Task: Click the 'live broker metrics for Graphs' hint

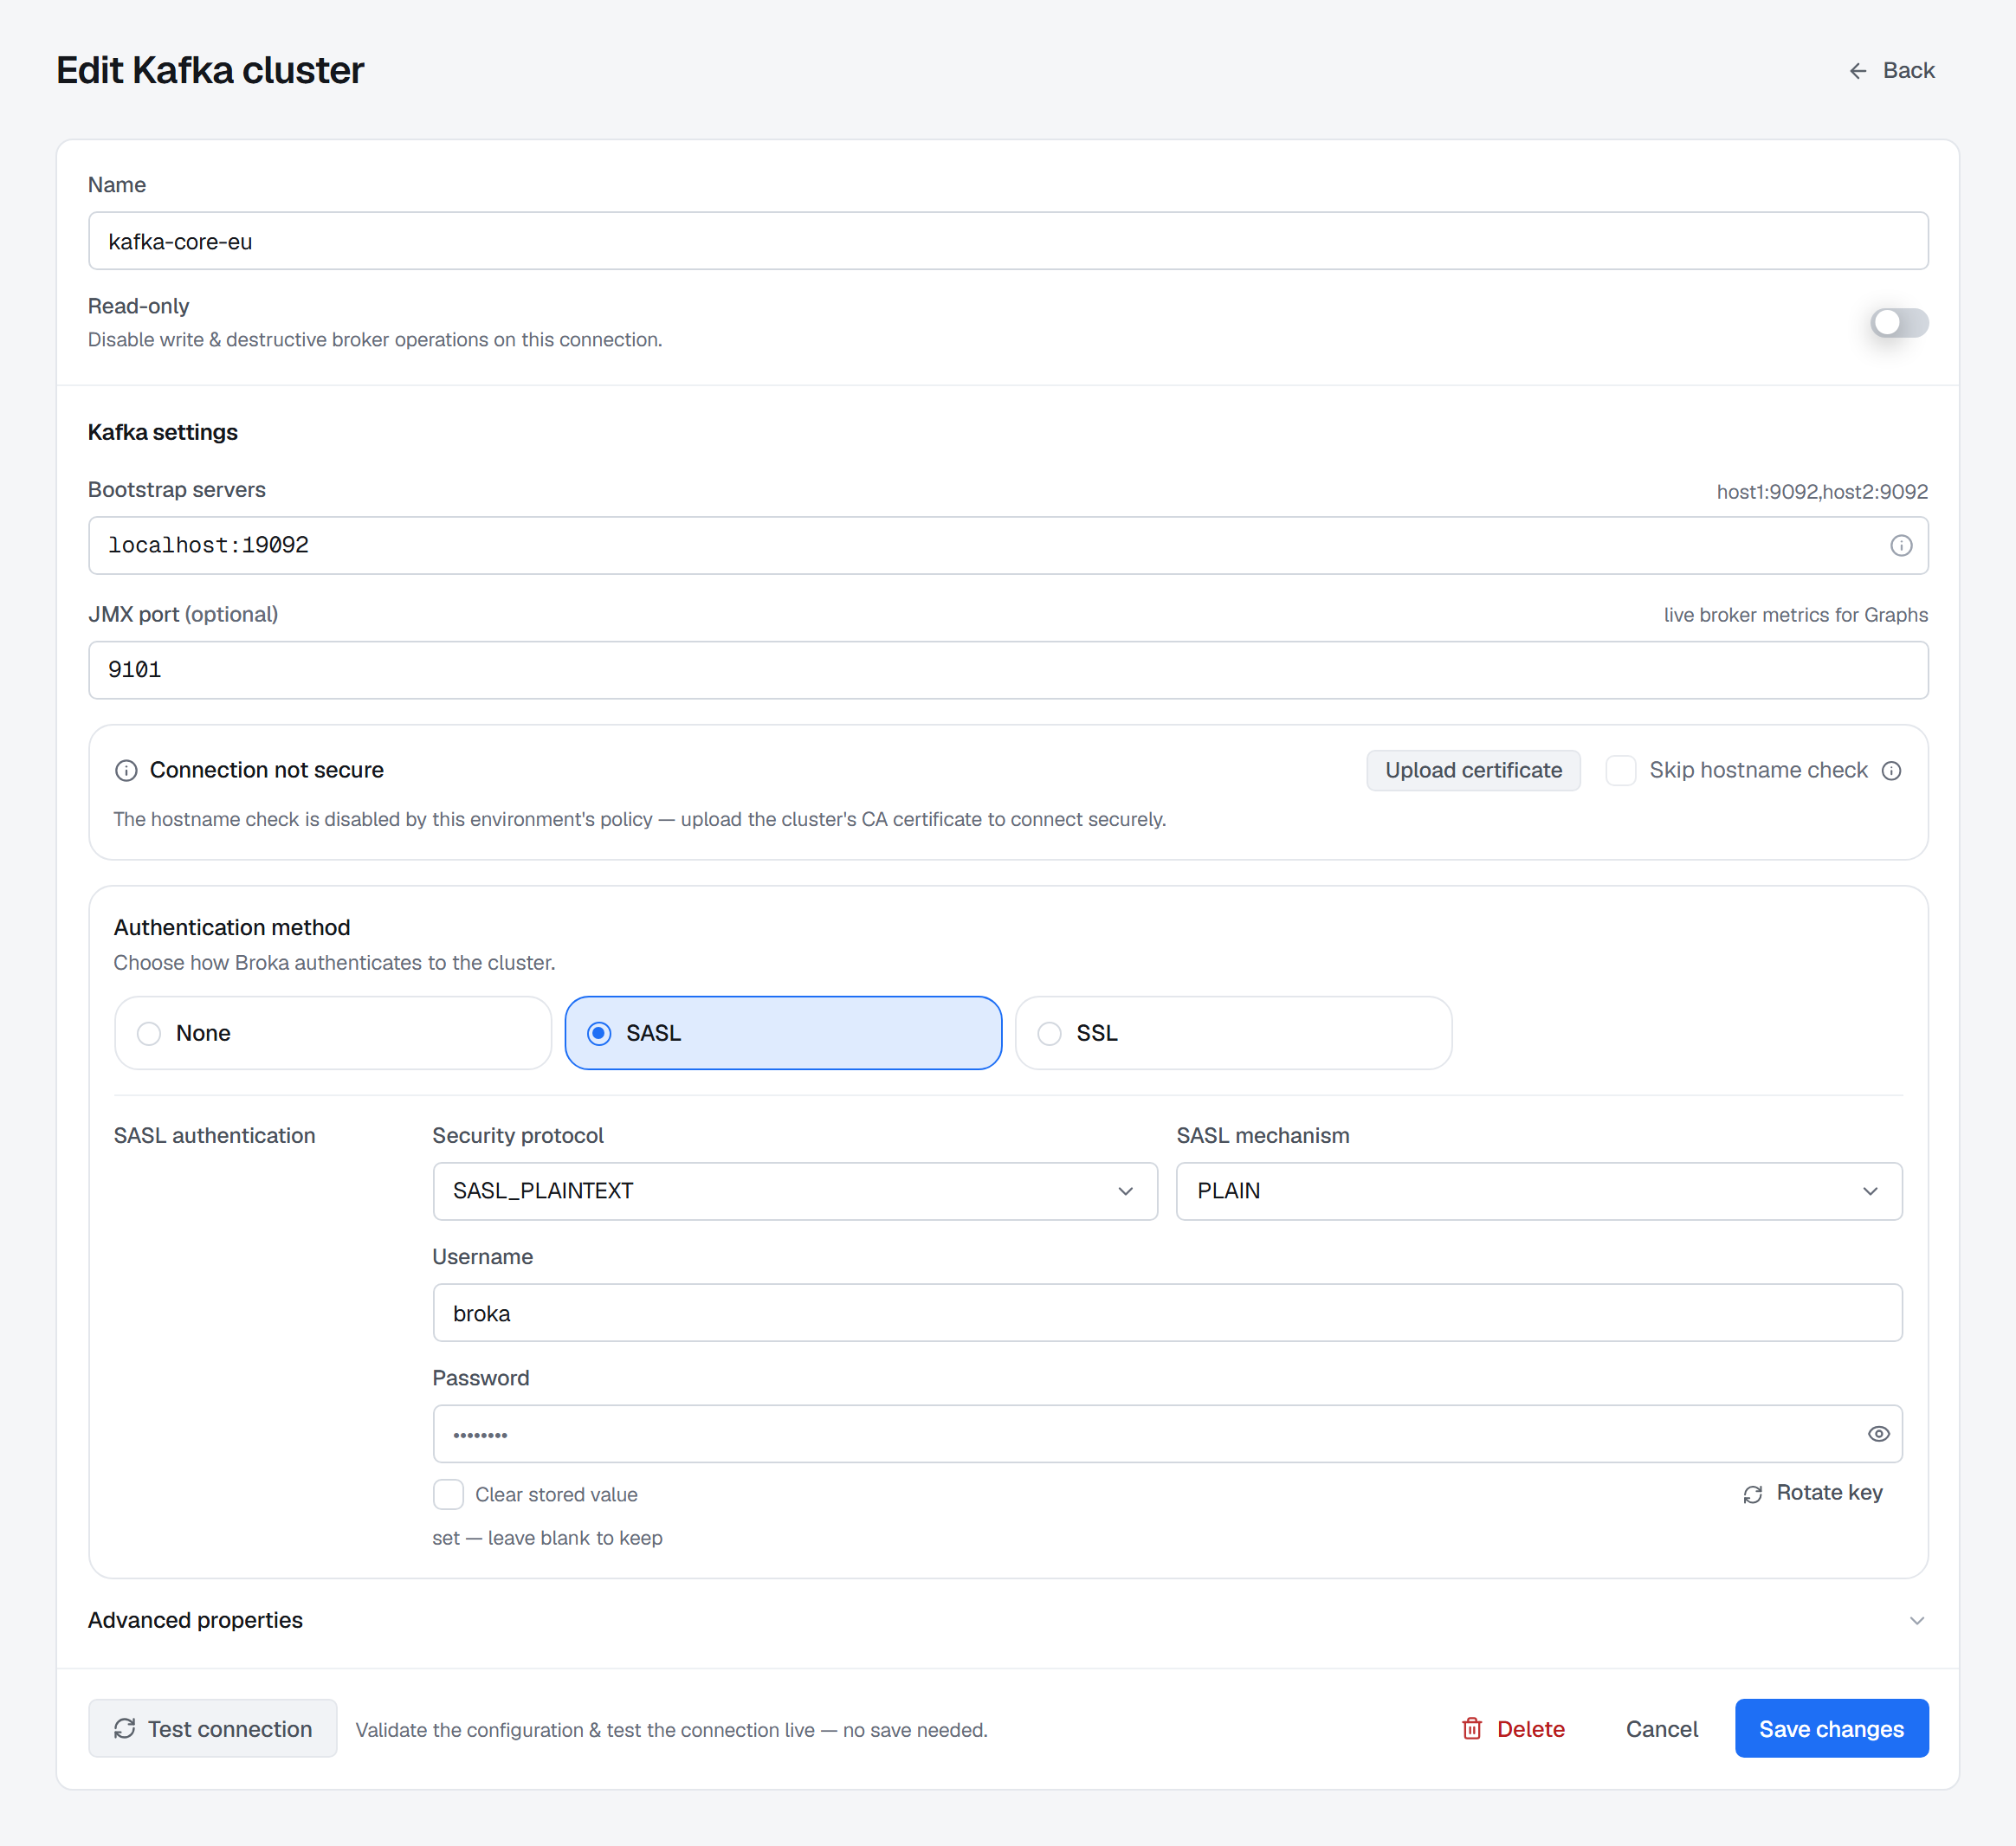Action: (x=1795, y=615)
